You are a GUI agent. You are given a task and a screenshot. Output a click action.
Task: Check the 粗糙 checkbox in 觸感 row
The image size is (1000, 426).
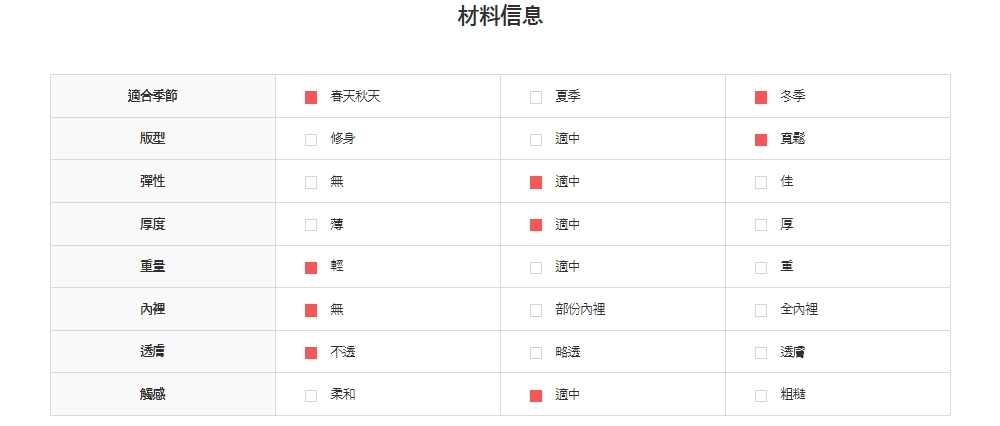(761, 395)
